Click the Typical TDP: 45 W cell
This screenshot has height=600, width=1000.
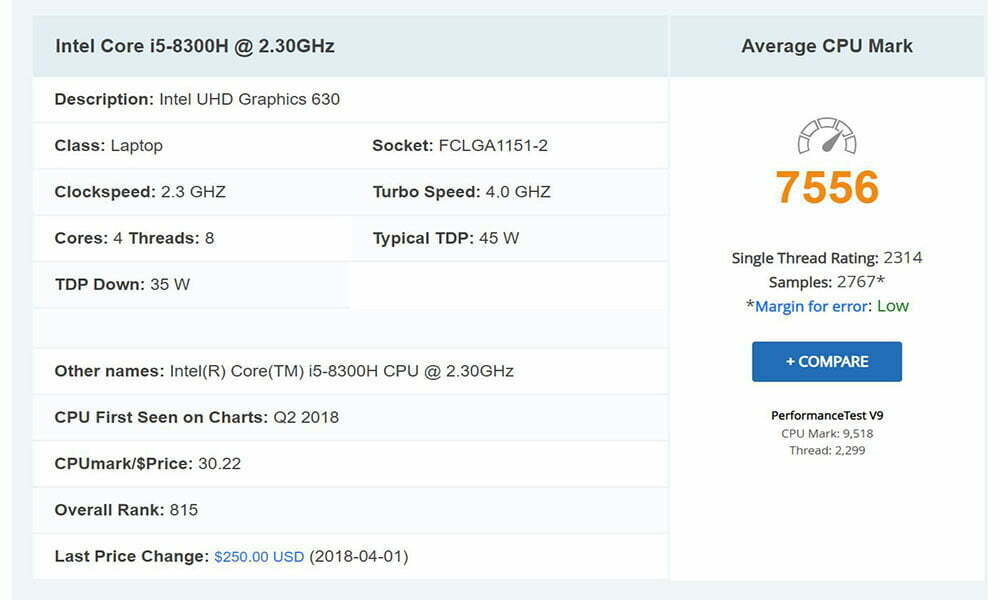click(509, 238)
